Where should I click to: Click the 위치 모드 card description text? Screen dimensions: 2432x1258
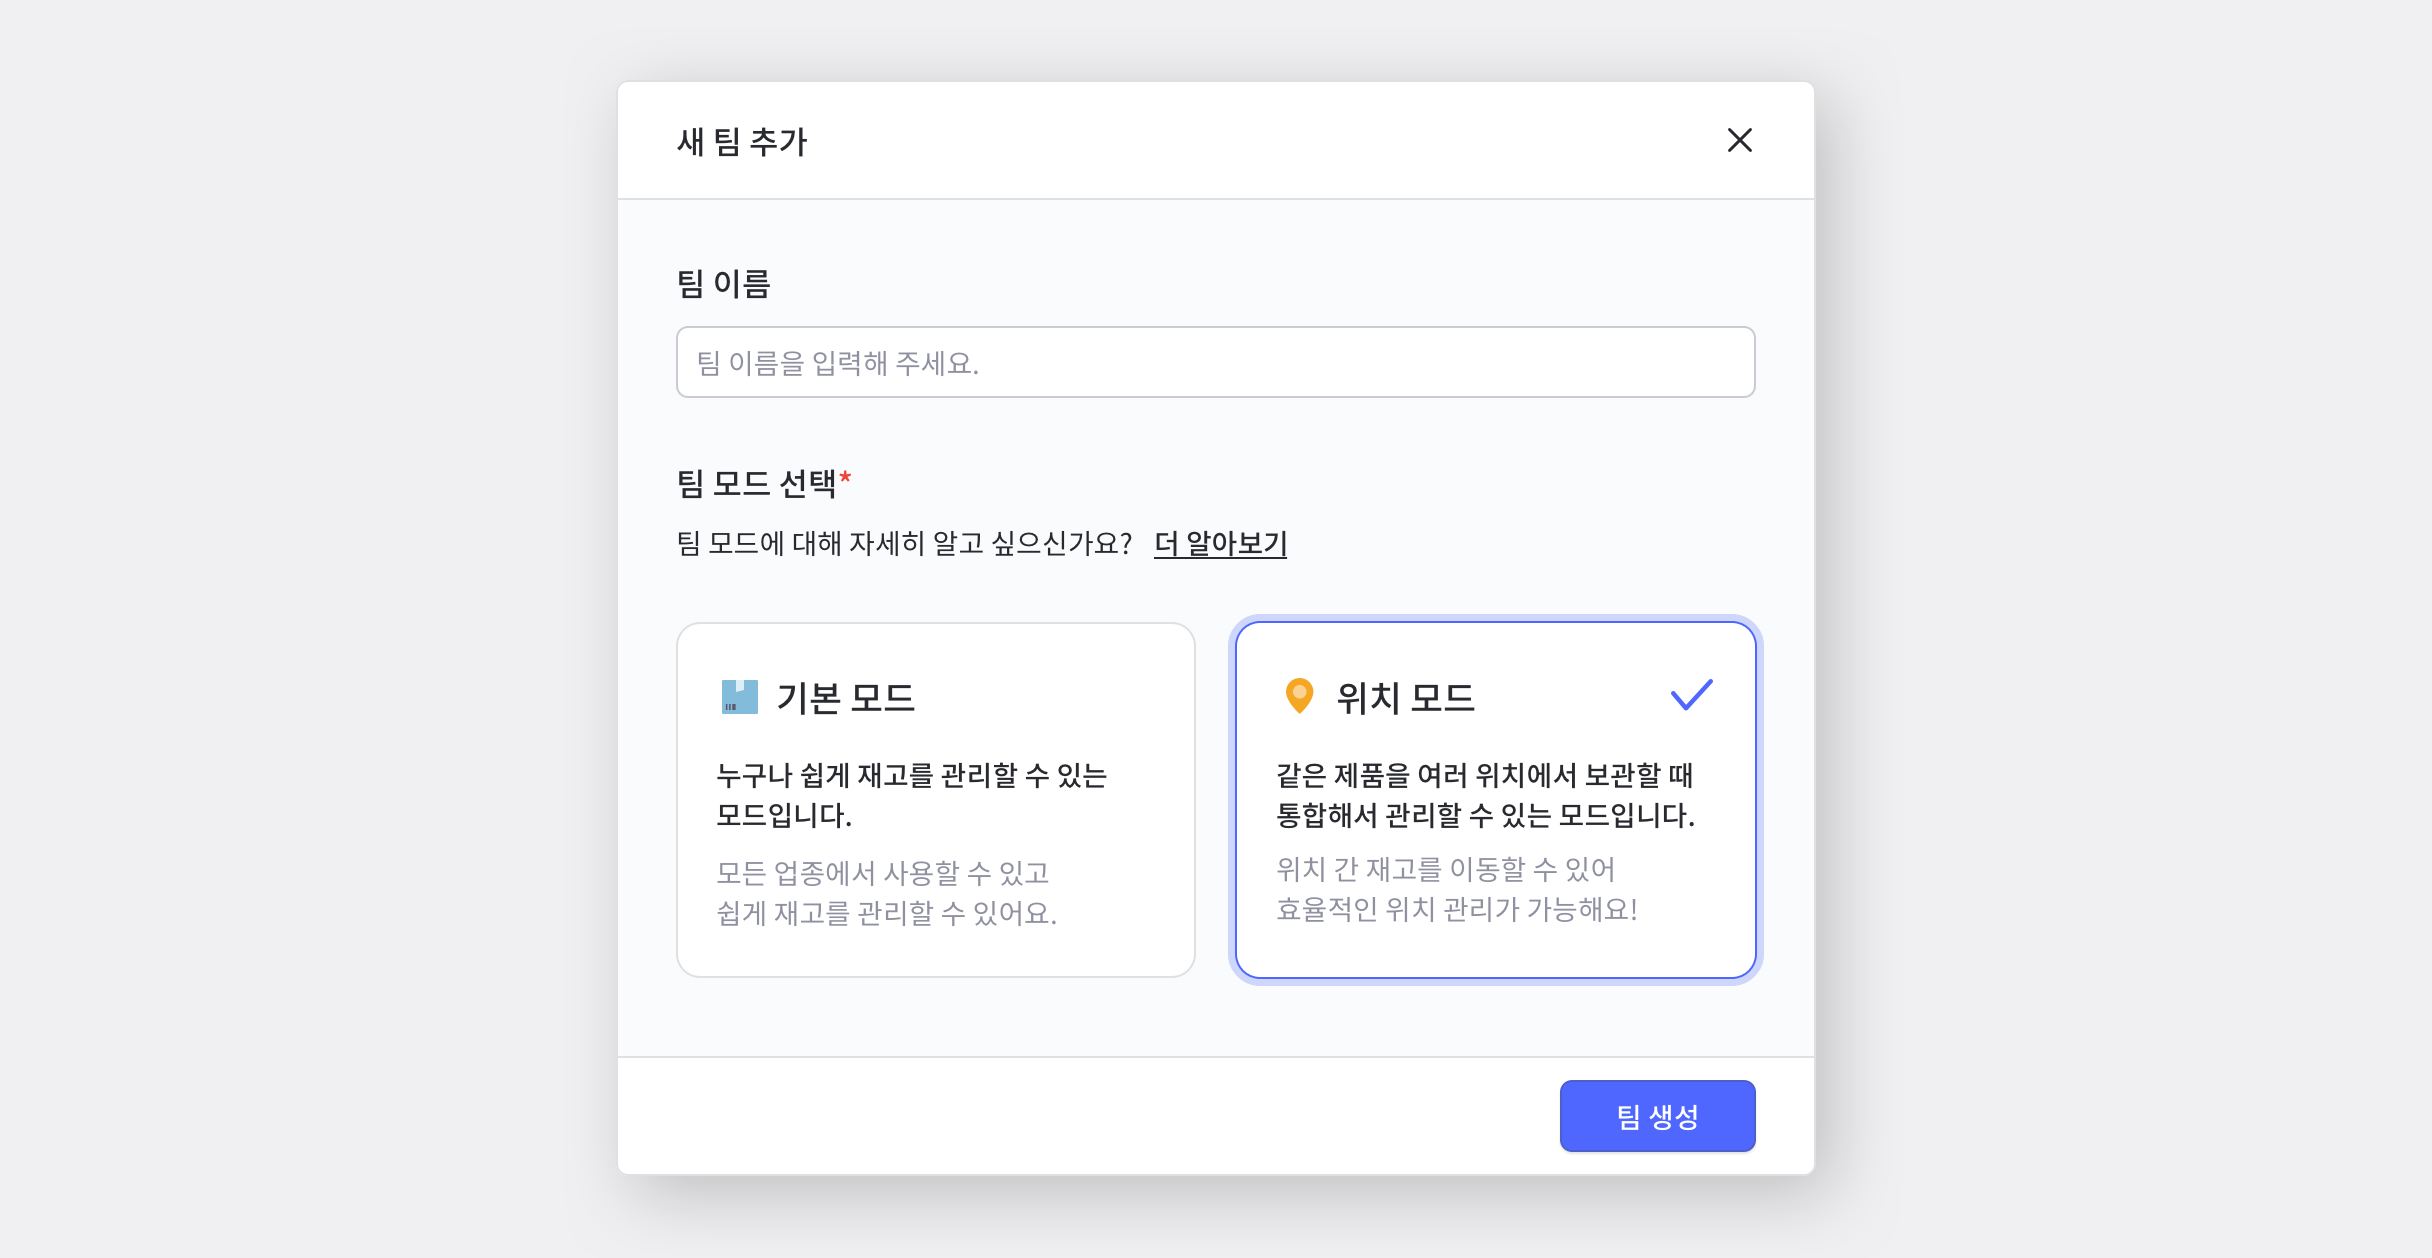pyautogui.click(x=1486, y=795)
